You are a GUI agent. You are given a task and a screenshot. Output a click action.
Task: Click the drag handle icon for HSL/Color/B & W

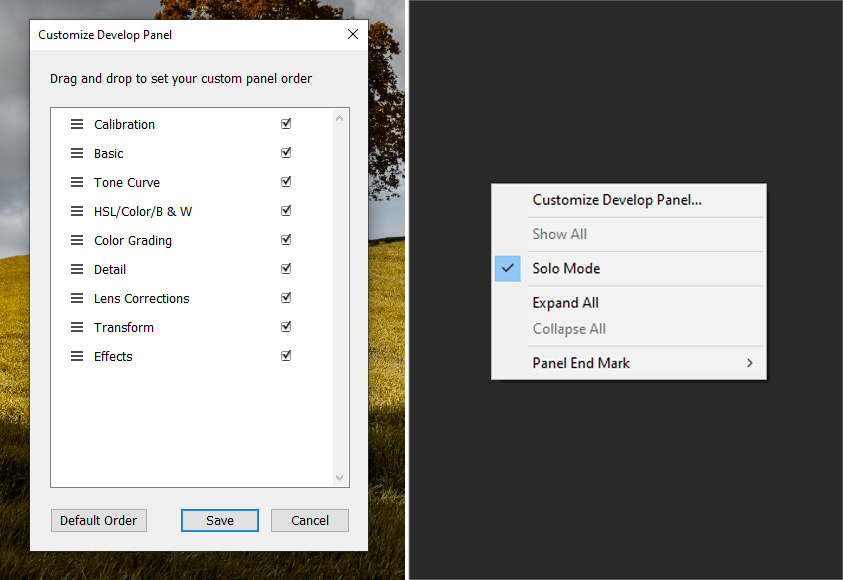coord(77,211)
